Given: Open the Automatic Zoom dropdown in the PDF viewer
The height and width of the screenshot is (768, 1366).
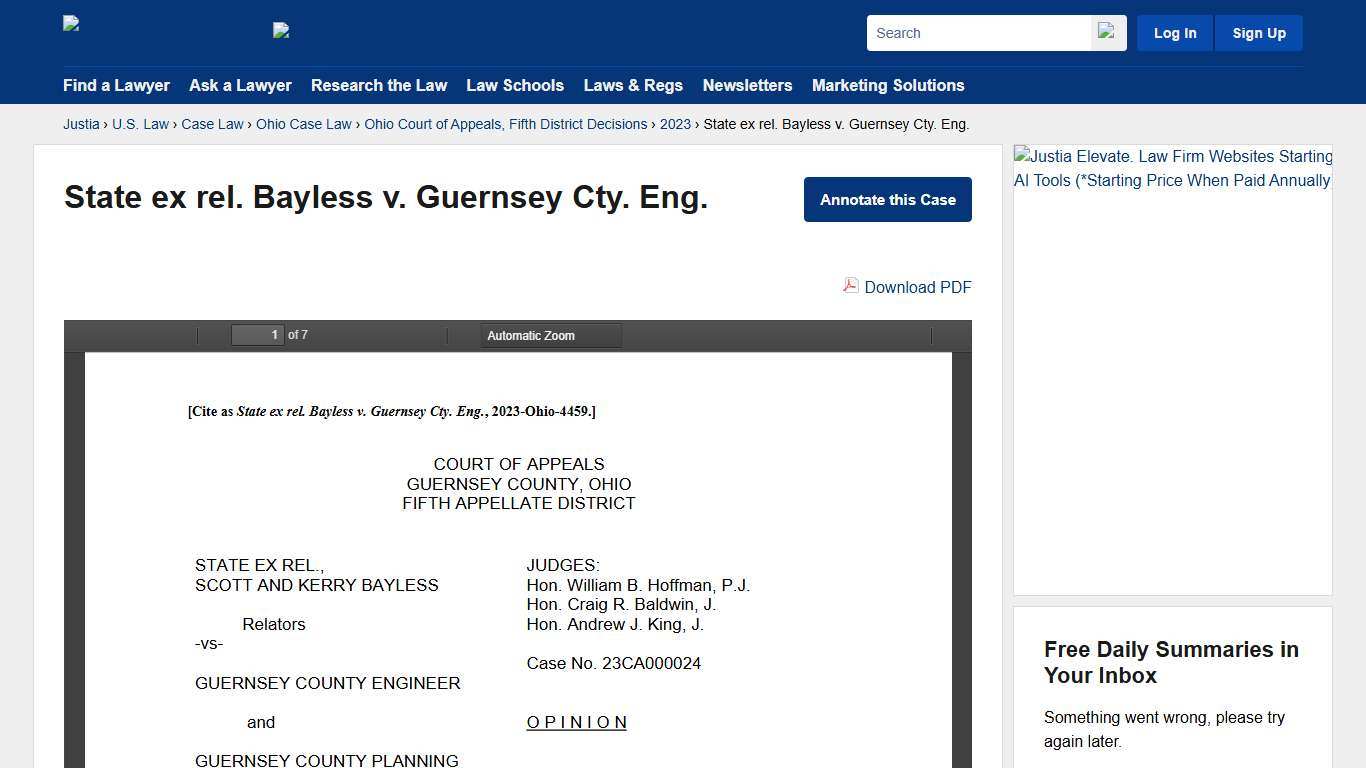Looking at the screenshot, I should coord(549,335).
